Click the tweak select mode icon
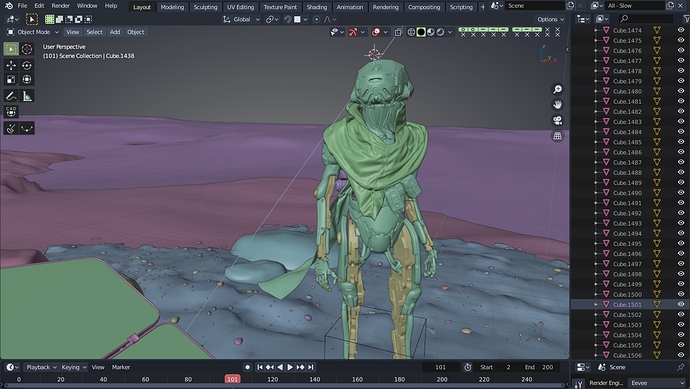The width and height of the screenshot is (690, 389). (x=32, y=19)
